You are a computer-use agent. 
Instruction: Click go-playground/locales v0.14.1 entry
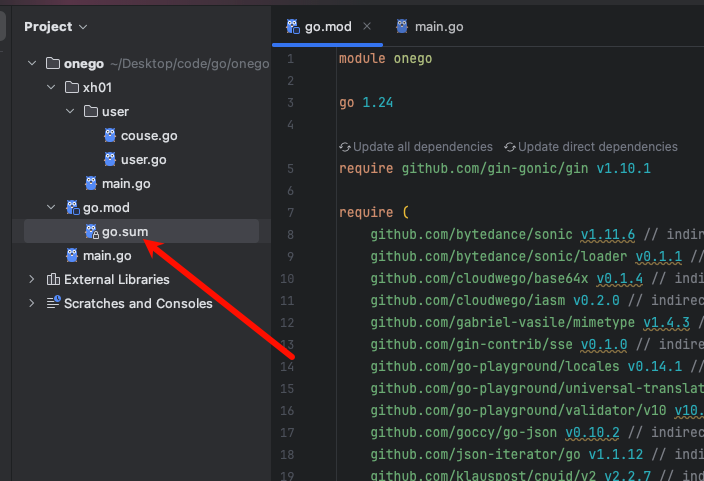[526, 366]
